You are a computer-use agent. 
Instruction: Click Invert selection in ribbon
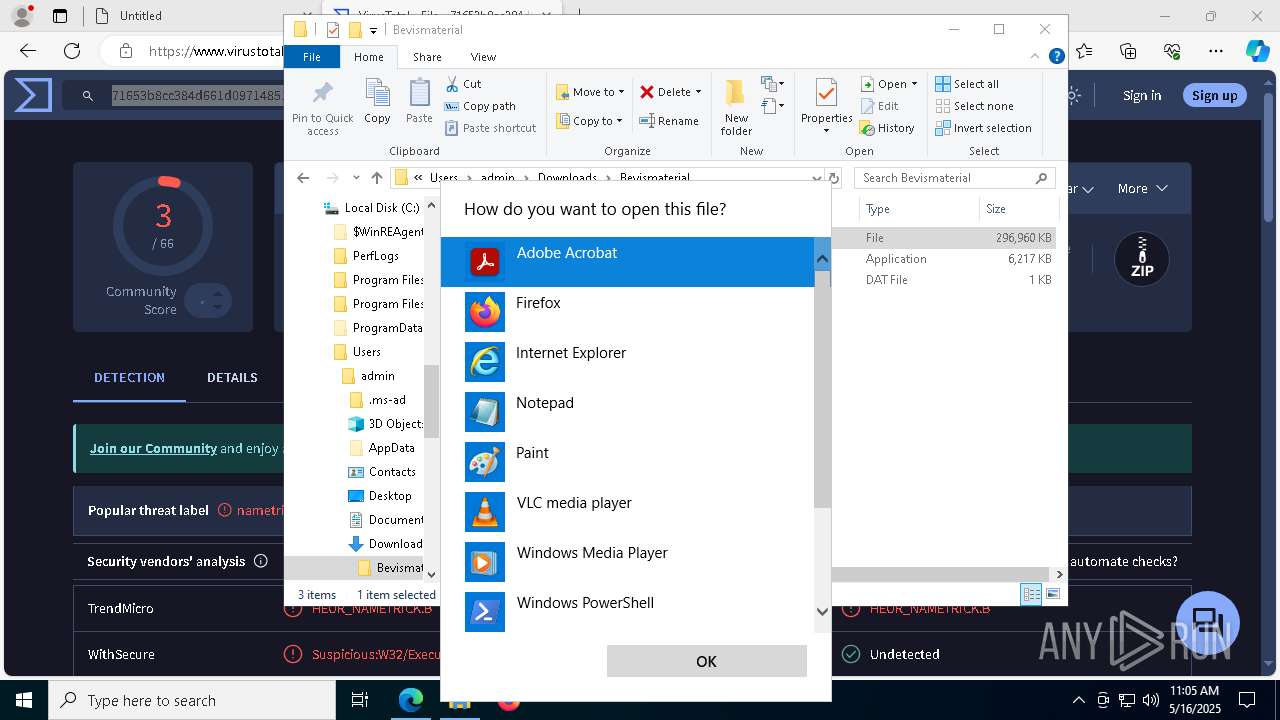pos(983,128)
